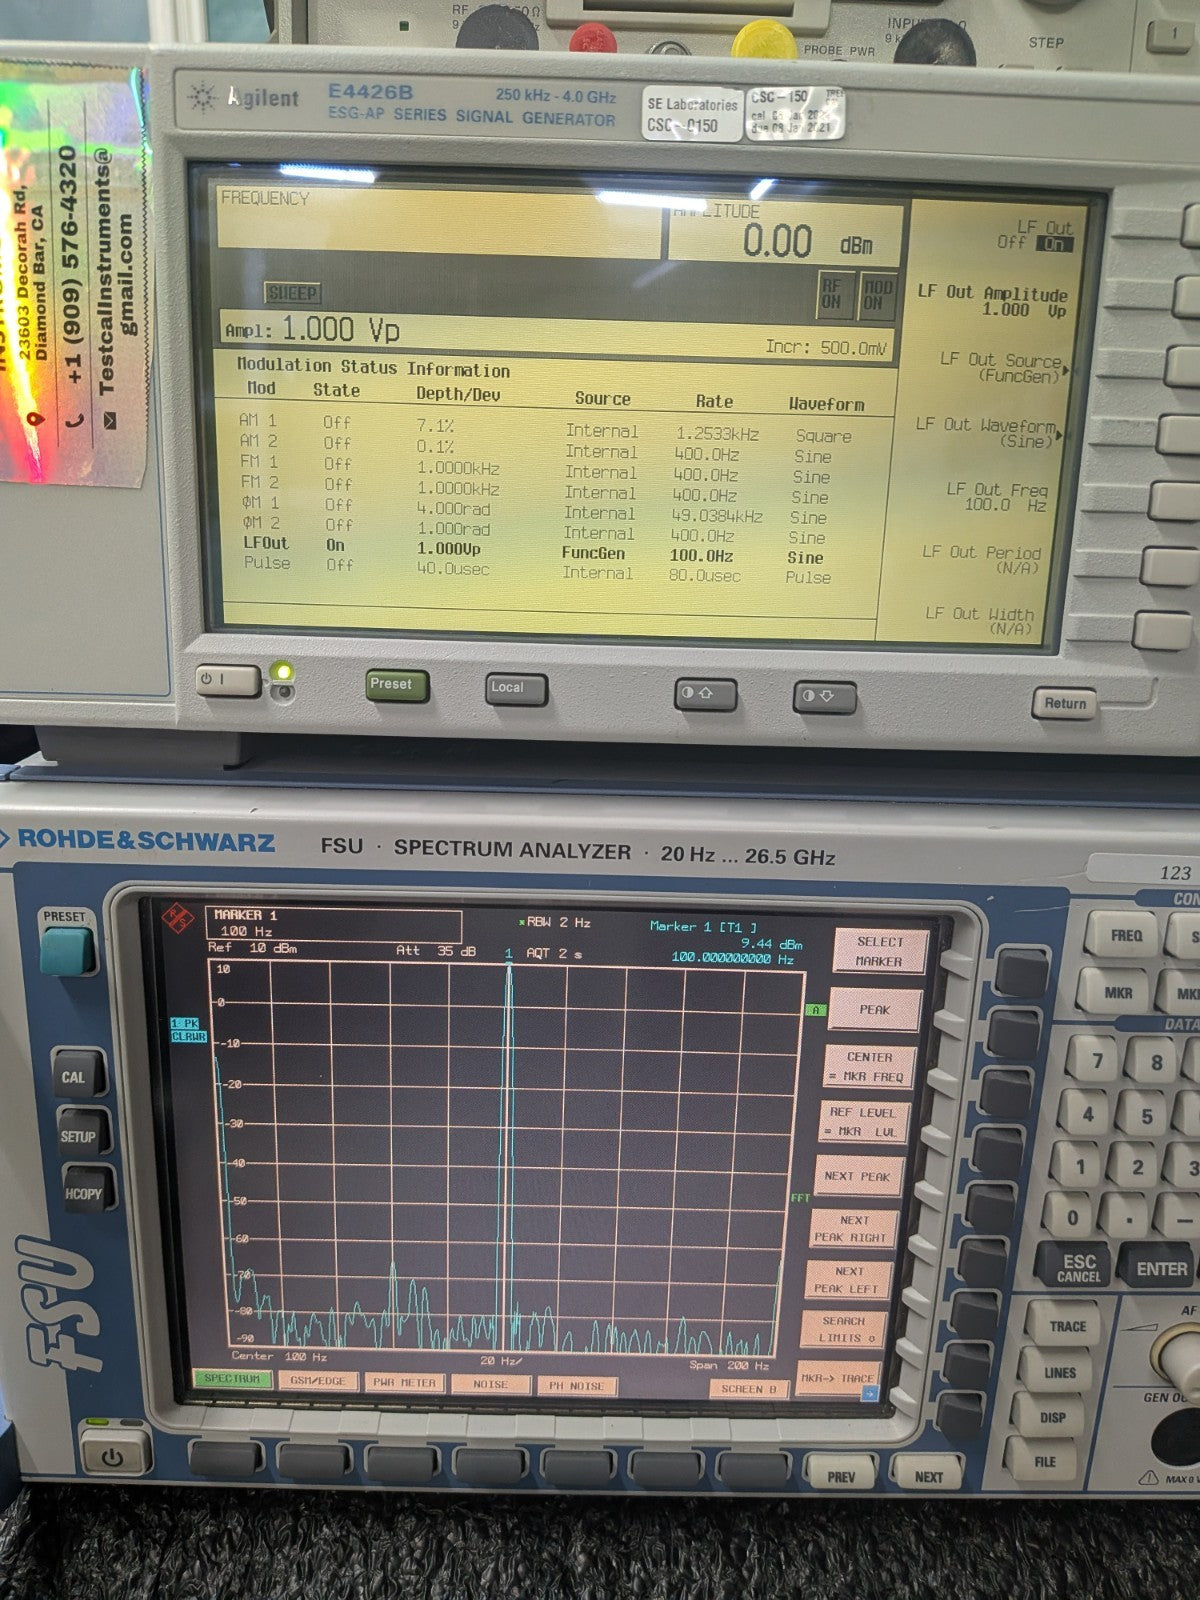Push the TRACE key on FSU
1200x1600 pixels.
pos(1068,1327)
